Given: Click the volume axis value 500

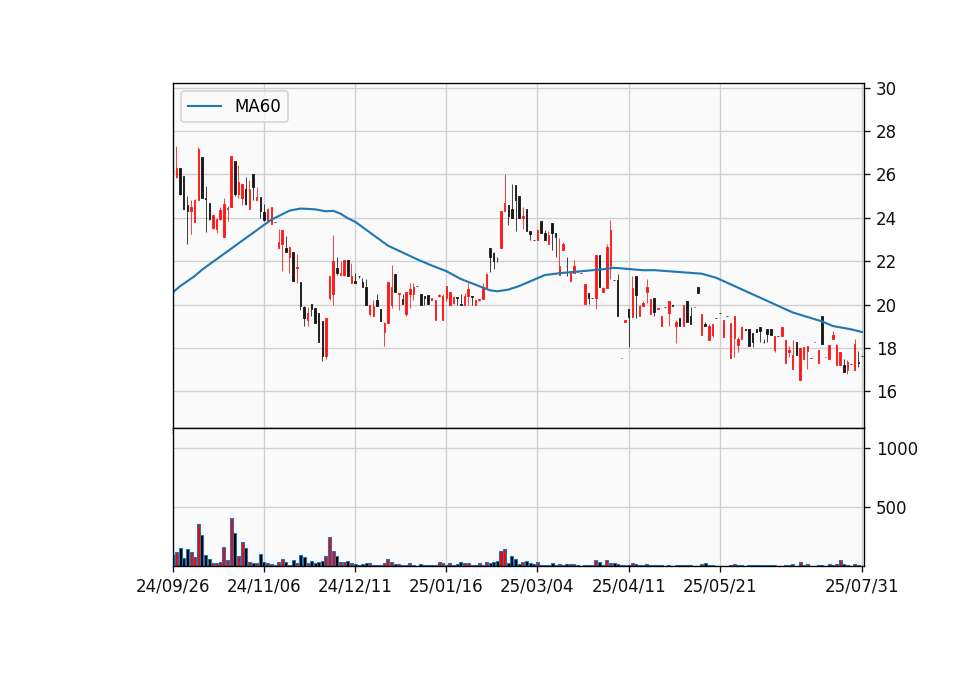Looking at the screenshot, I should pyautogui.click(x=891, y=508).
